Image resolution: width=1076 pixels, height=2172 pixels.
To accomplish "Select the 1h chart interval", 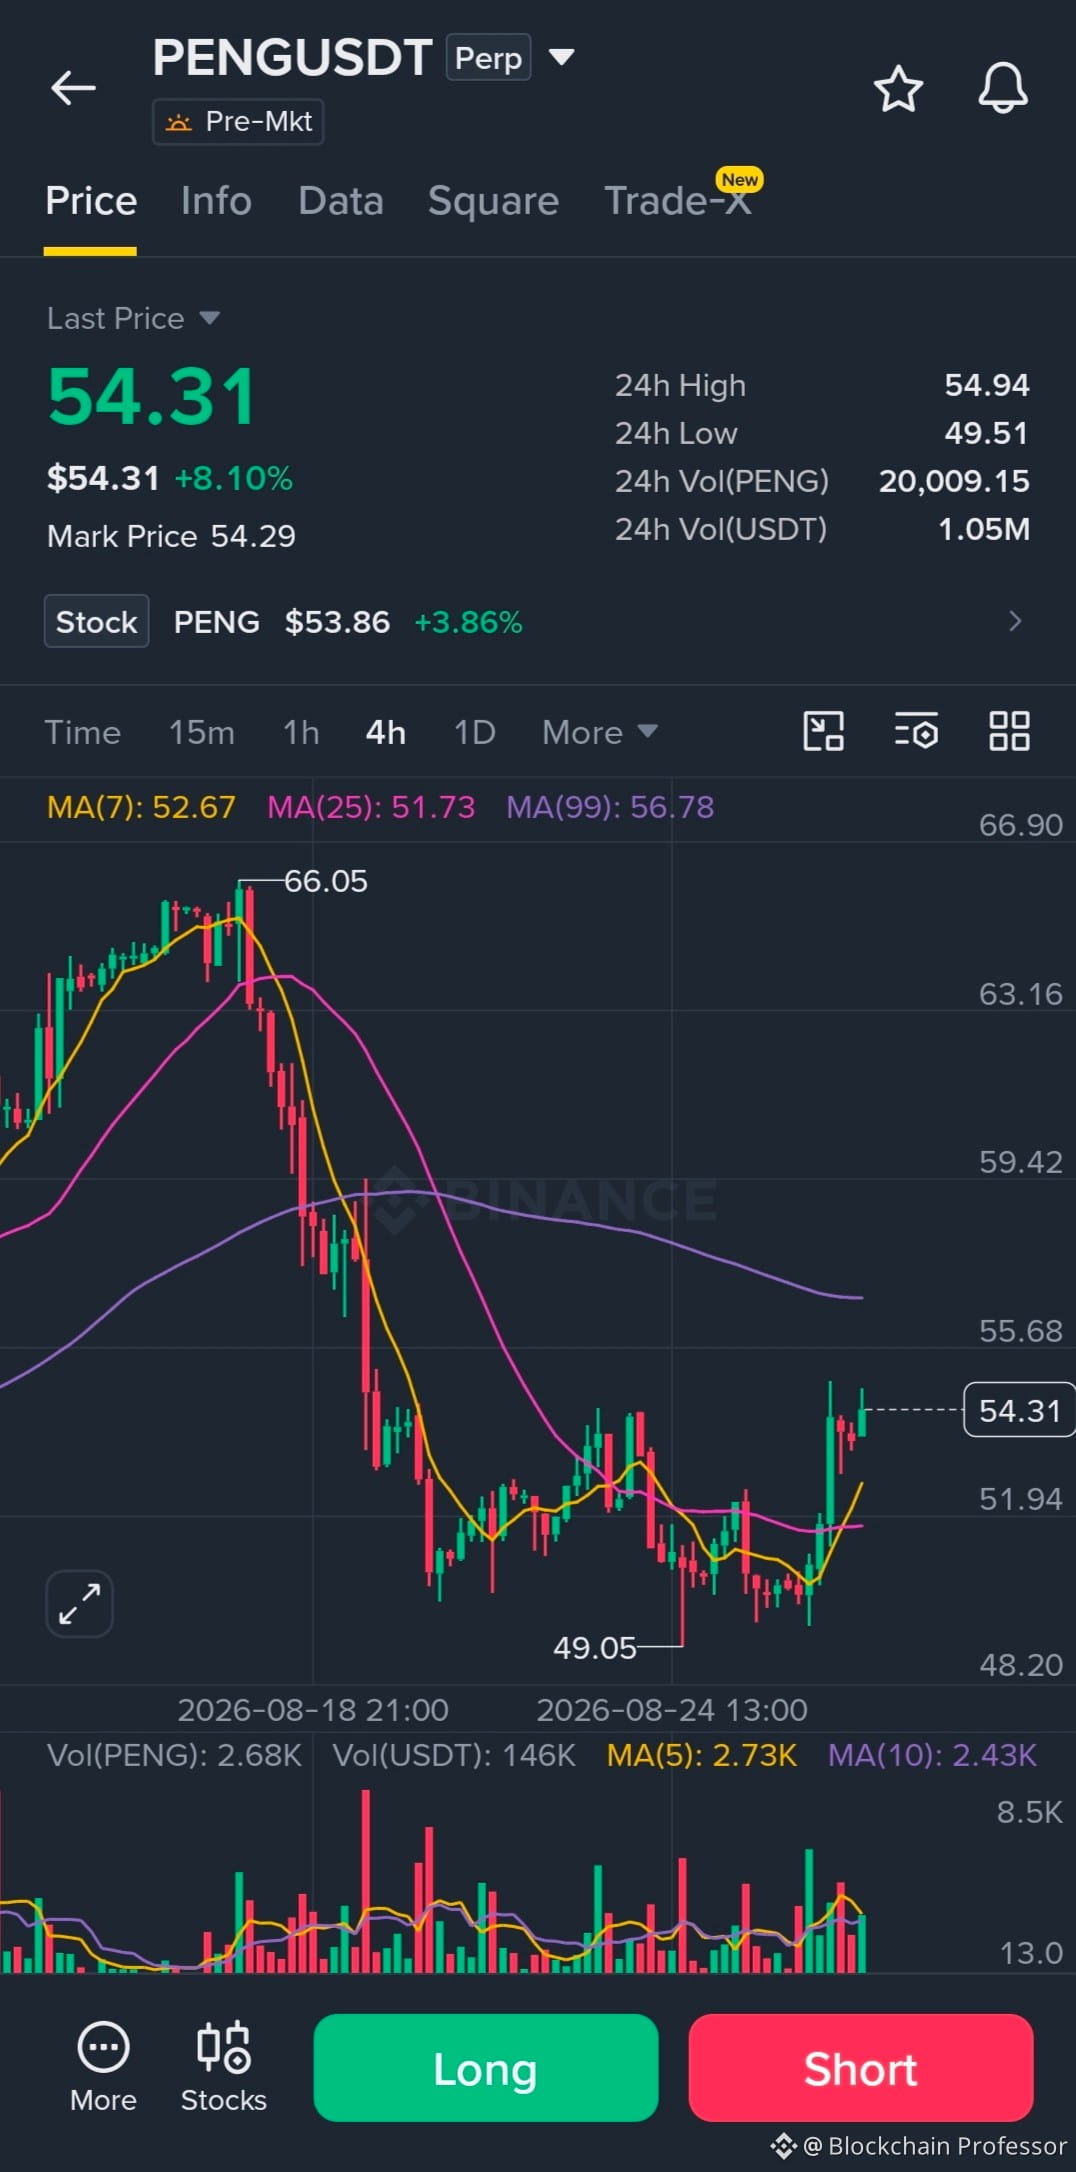I will point(301,732).
